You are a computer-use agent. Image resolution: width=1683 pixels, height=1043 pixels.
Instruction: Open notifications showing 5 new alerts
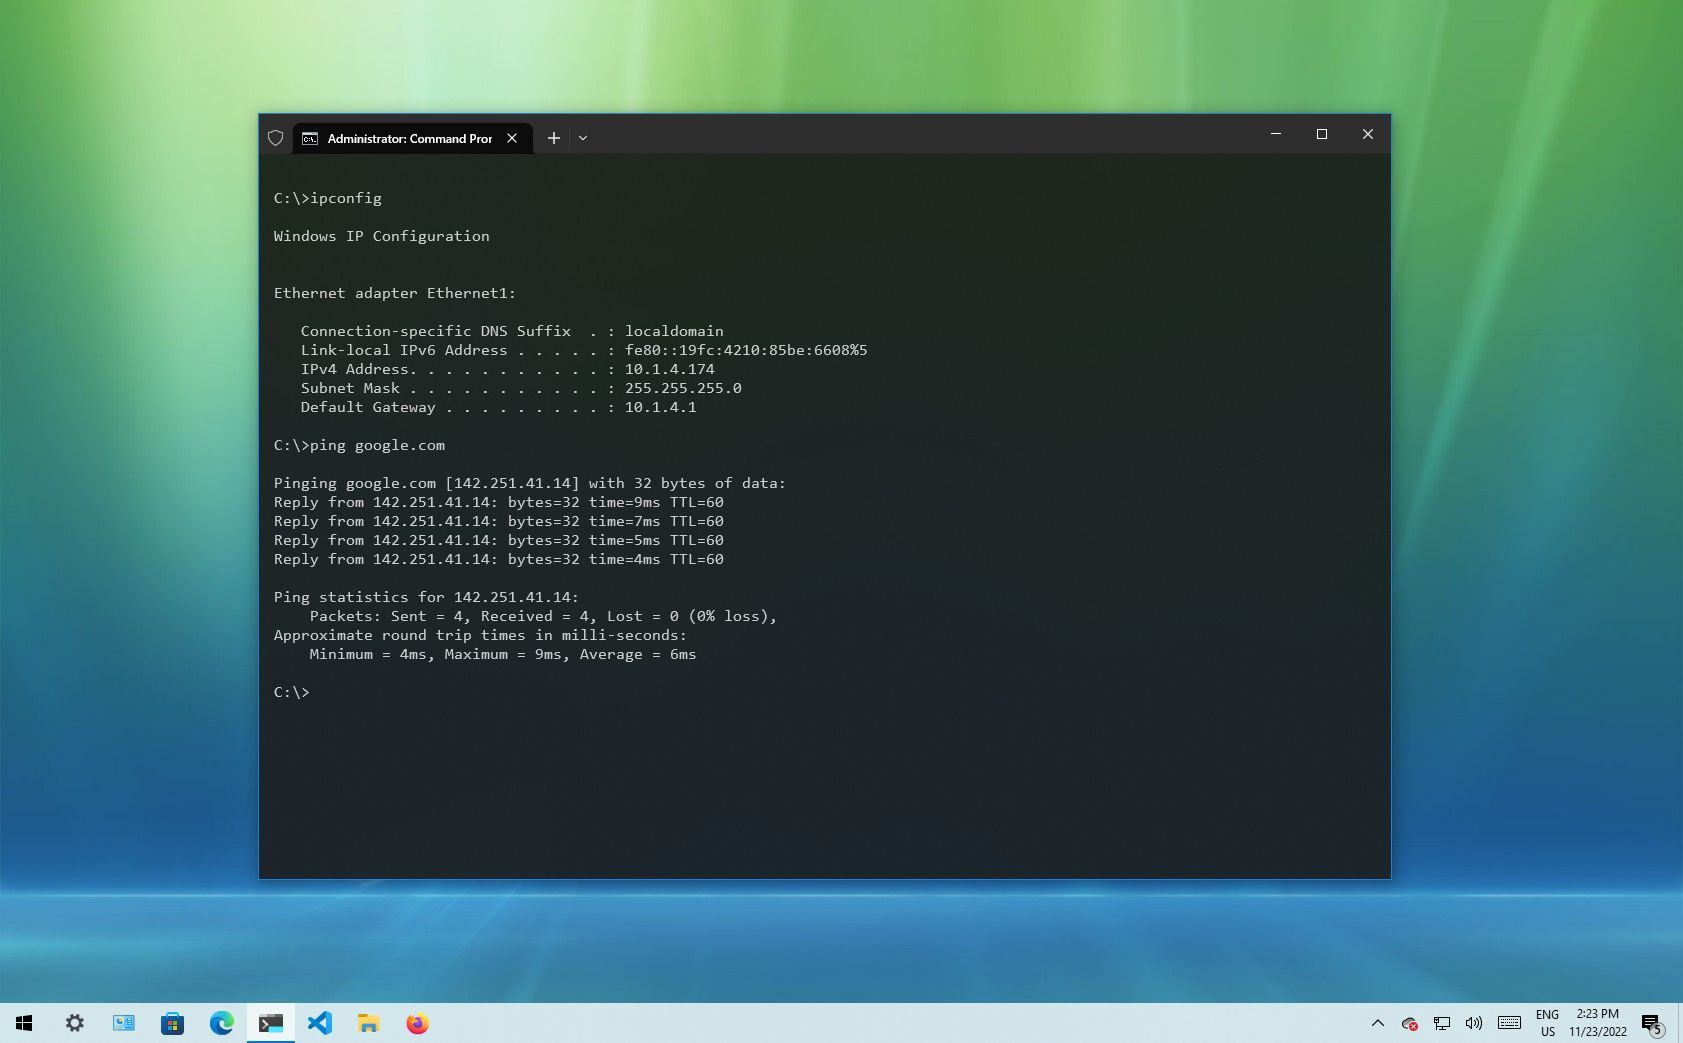(1652, 1023)
